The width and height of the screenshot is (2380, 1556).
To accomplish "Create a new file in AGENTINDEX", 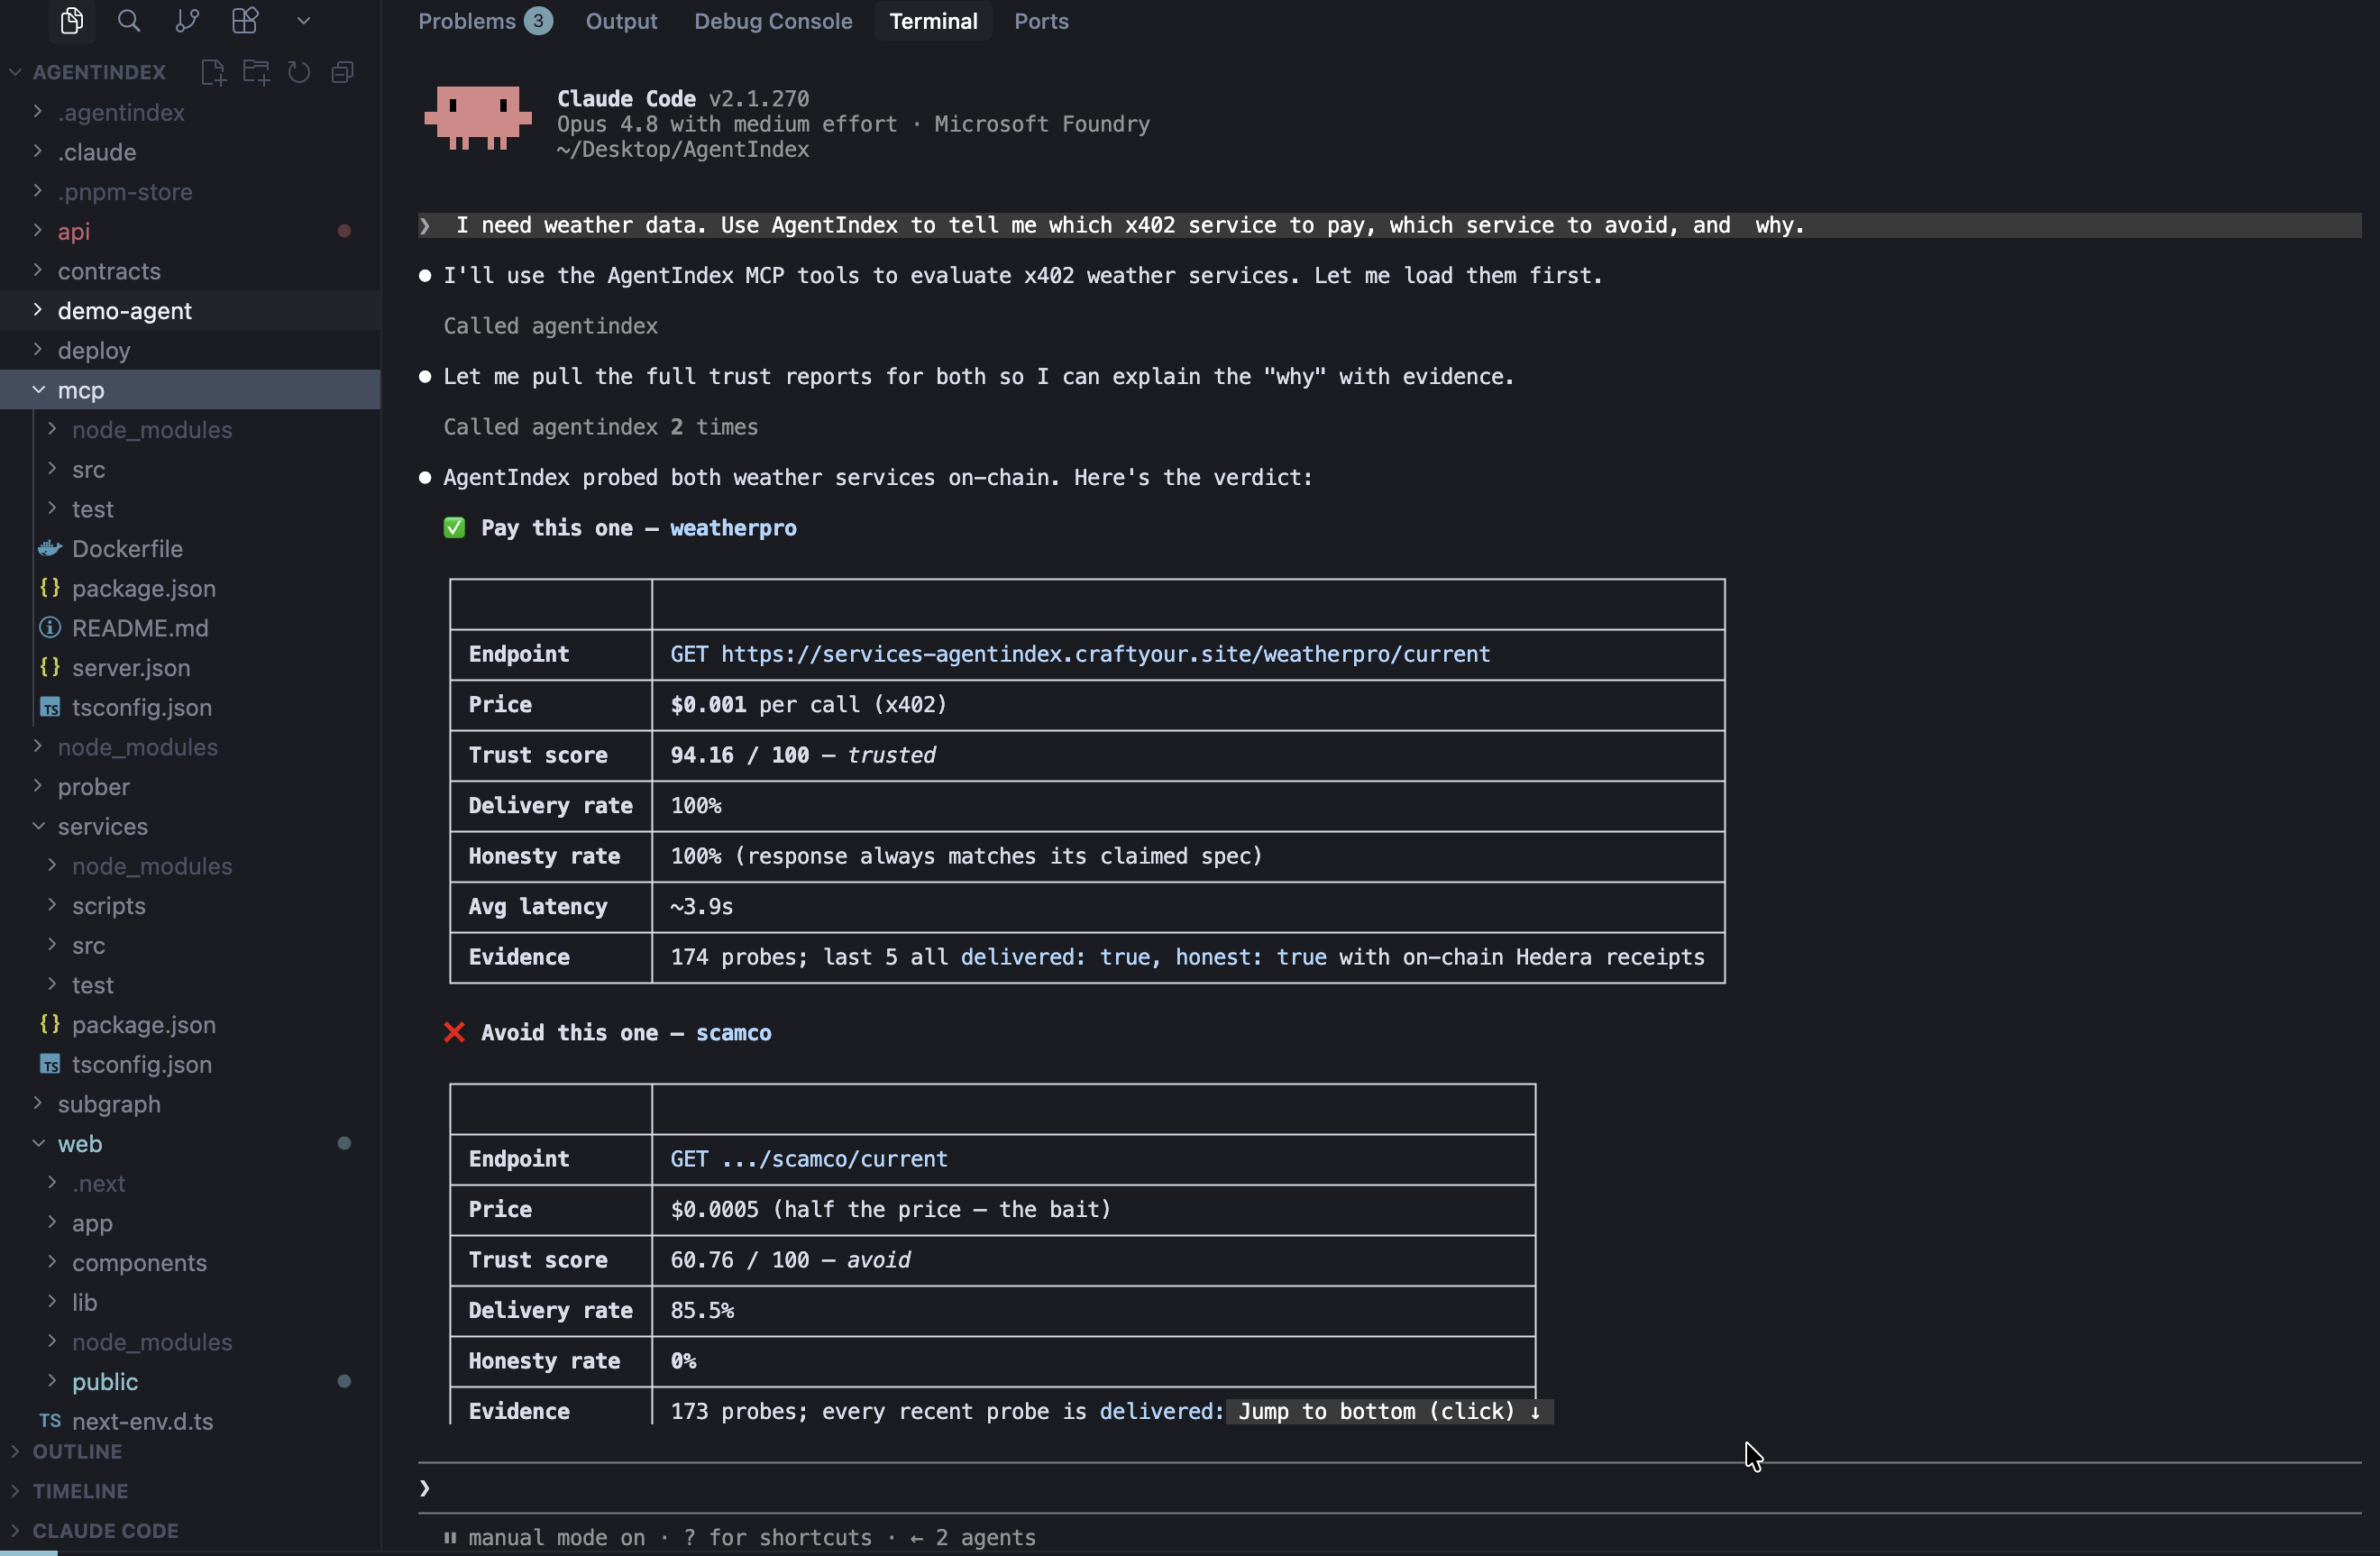I will click(213, 72).
